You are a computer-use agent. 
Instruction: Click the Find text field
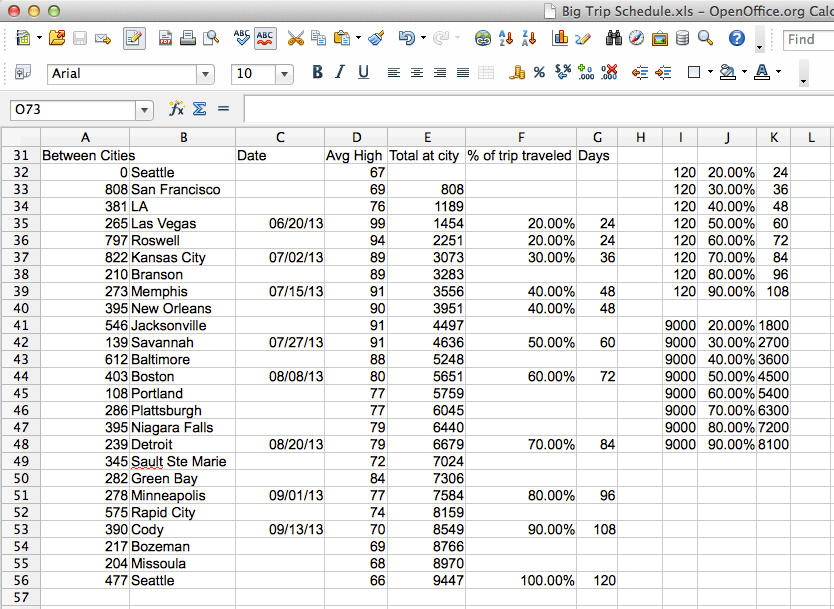click(x=808, y=39)
